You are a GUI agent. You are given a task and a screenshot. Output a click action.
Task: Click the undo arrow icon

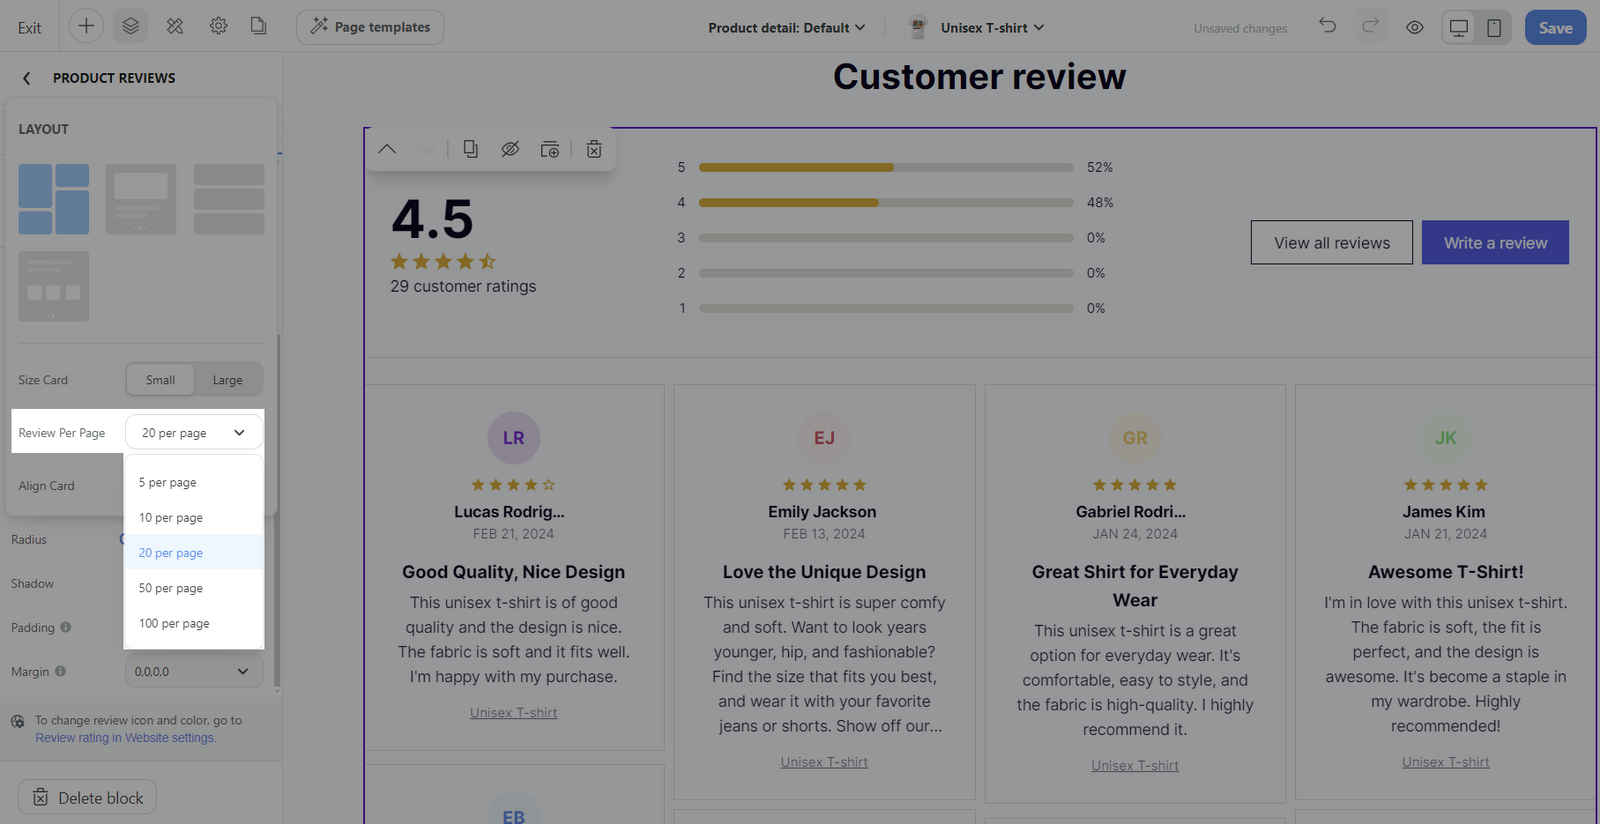pos(1327,27)
